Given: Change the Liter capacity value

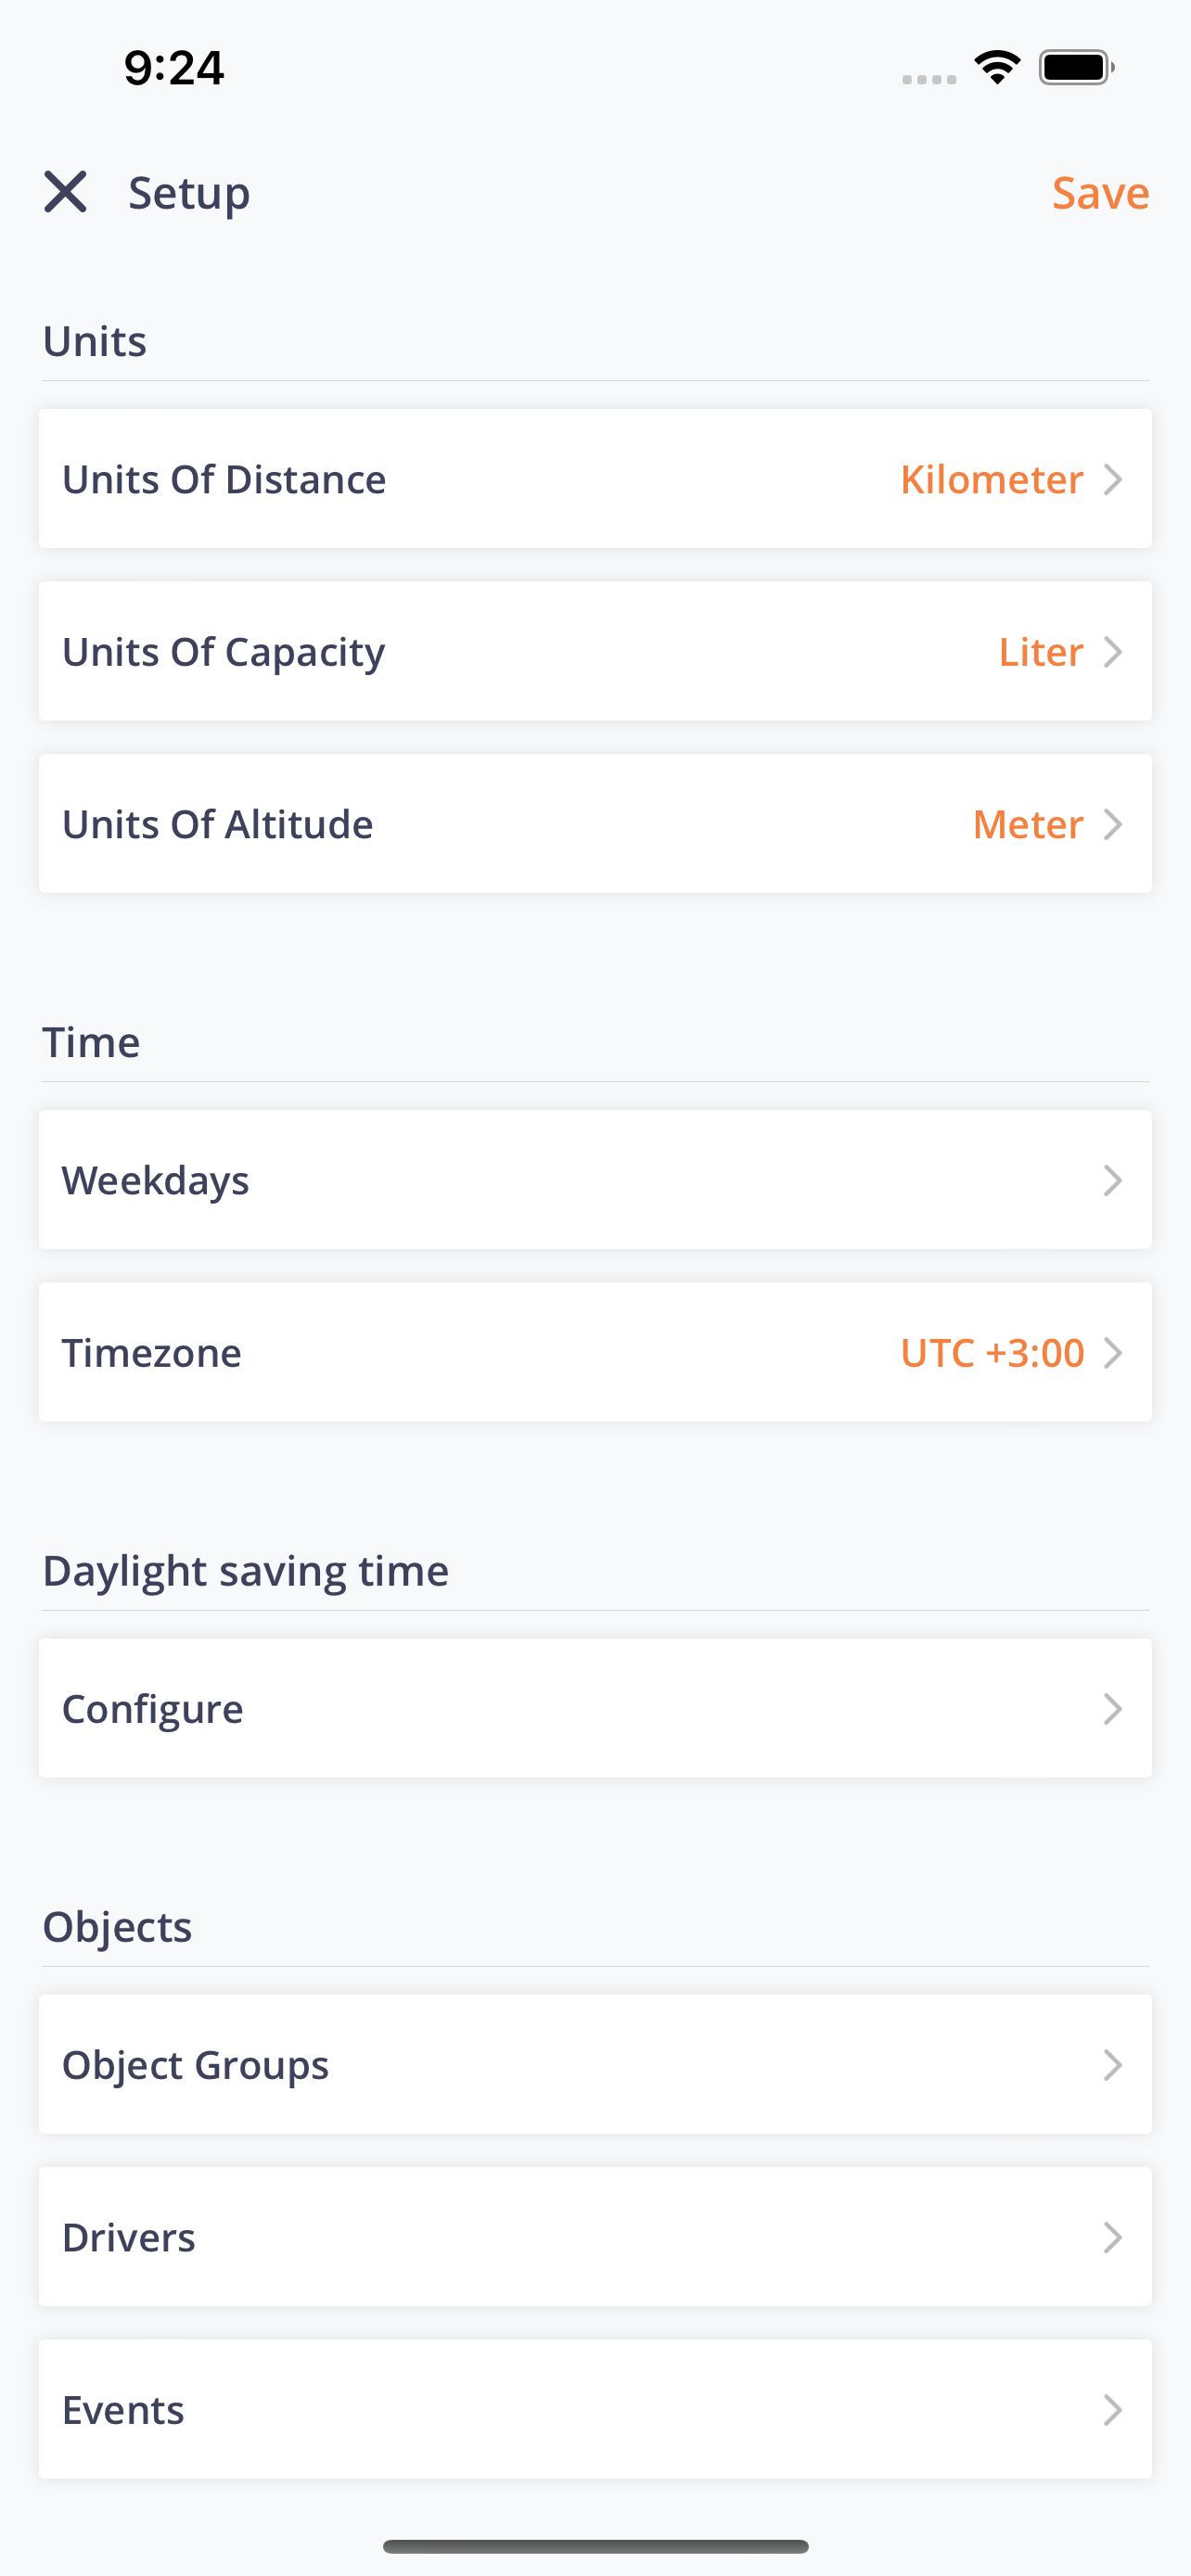Looking at the screenshot, I should pyautogui.click(x=1041, y=651).
